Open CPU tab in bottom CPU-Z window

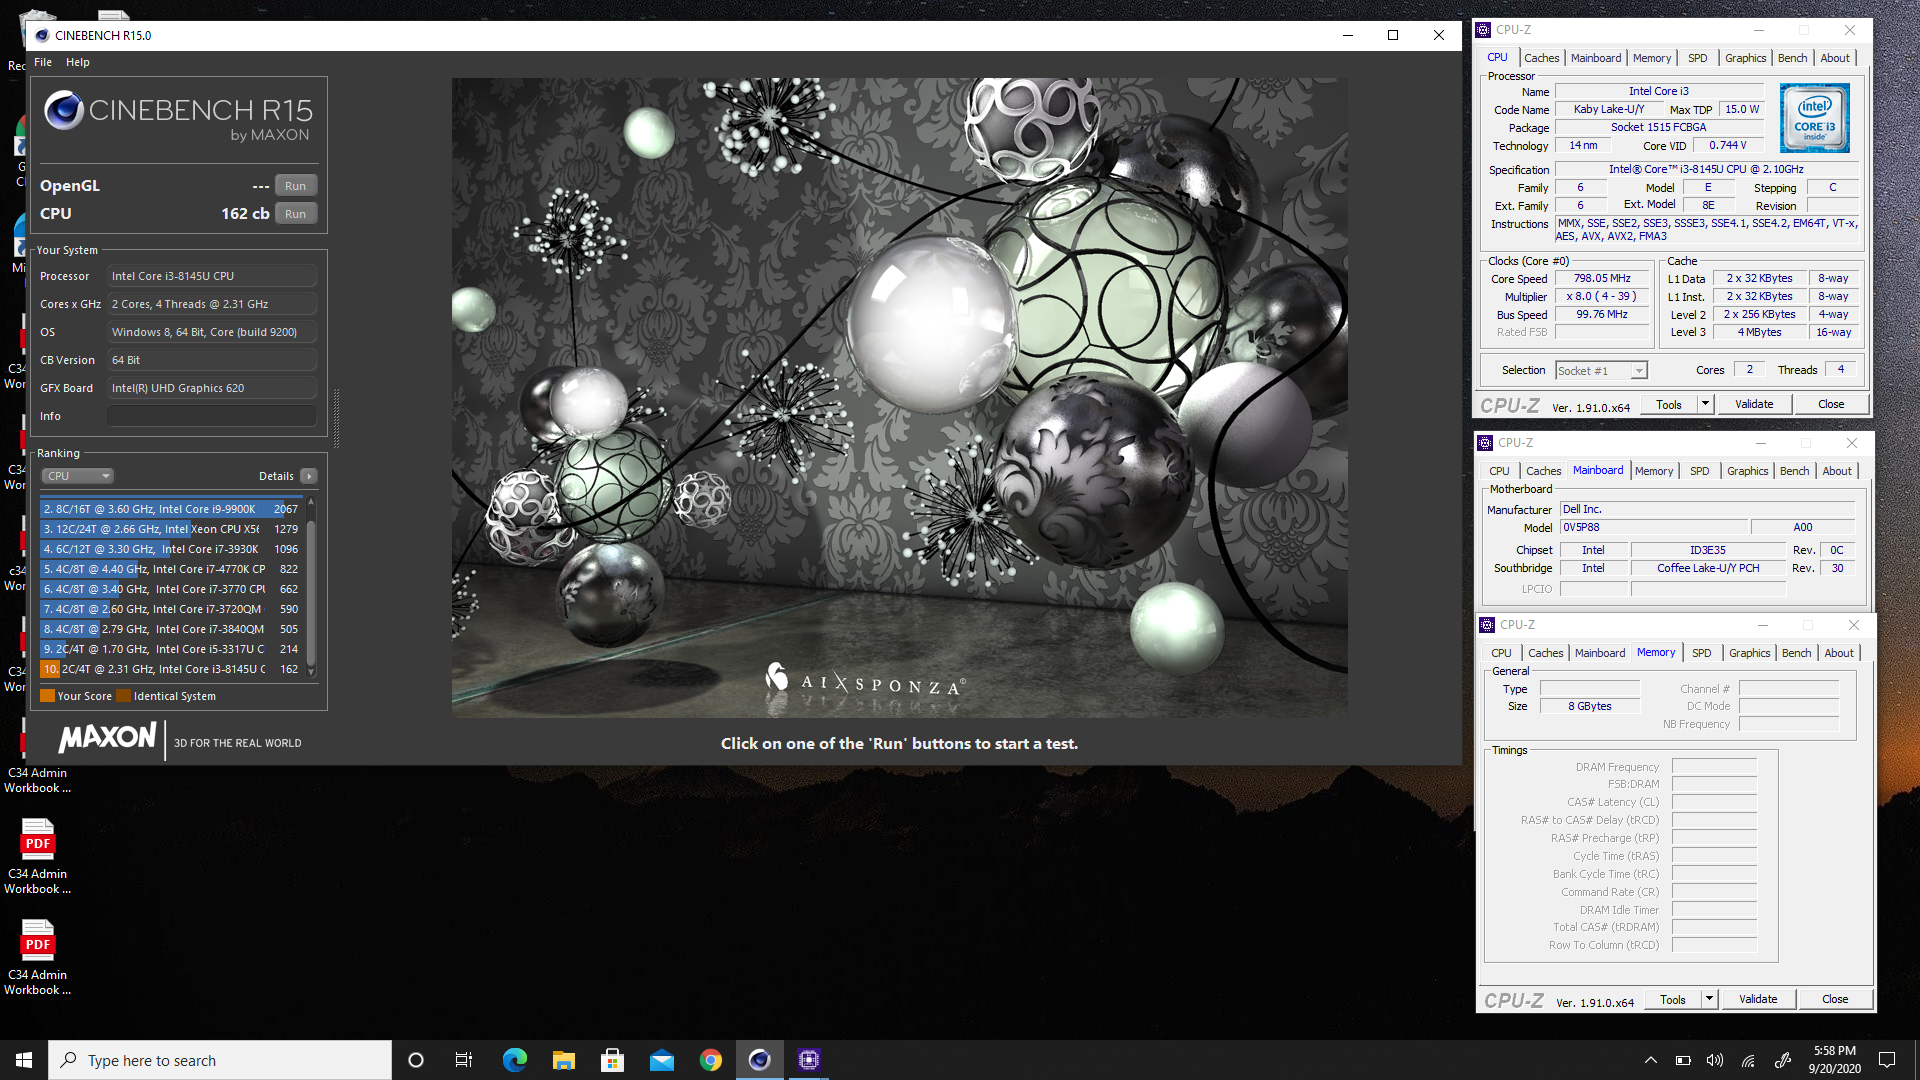click(1500, 653)
